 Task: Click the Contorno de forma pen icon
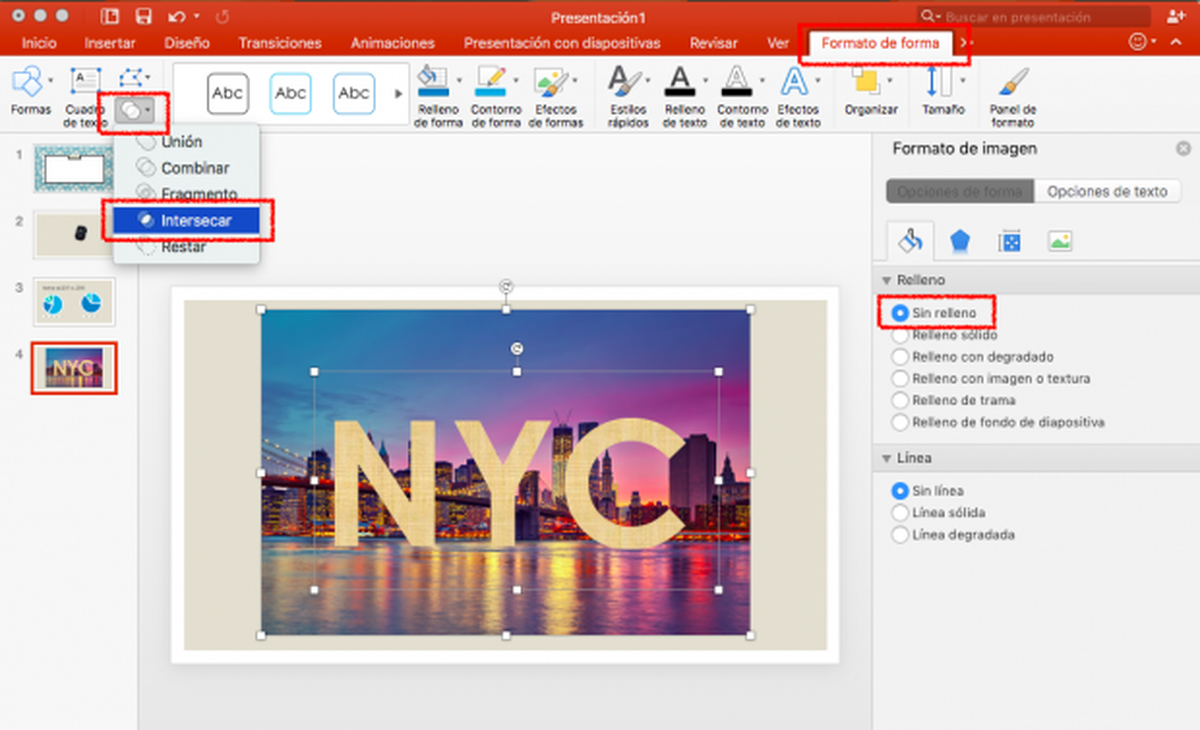click(x=490, y=82)
